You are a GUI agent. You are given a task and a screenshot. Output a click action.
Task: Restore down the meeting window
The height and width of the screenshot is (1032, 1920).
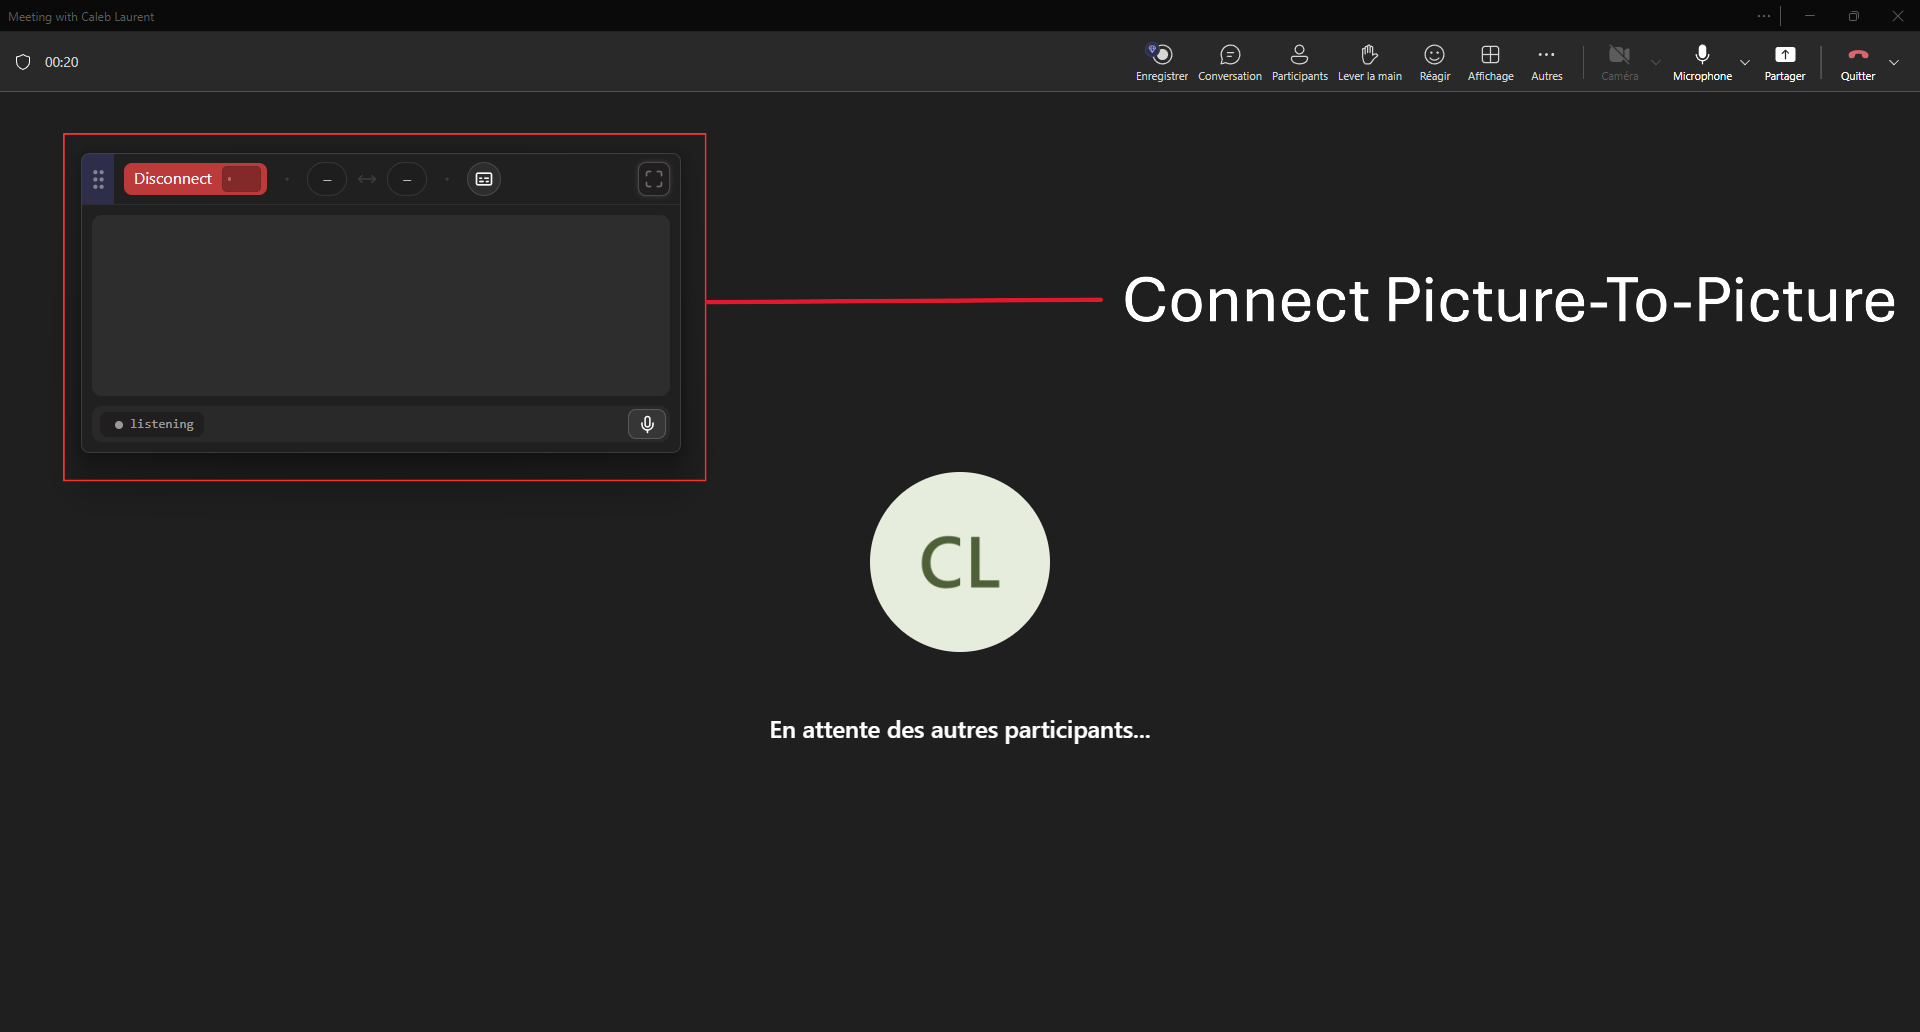point(1854,16)
